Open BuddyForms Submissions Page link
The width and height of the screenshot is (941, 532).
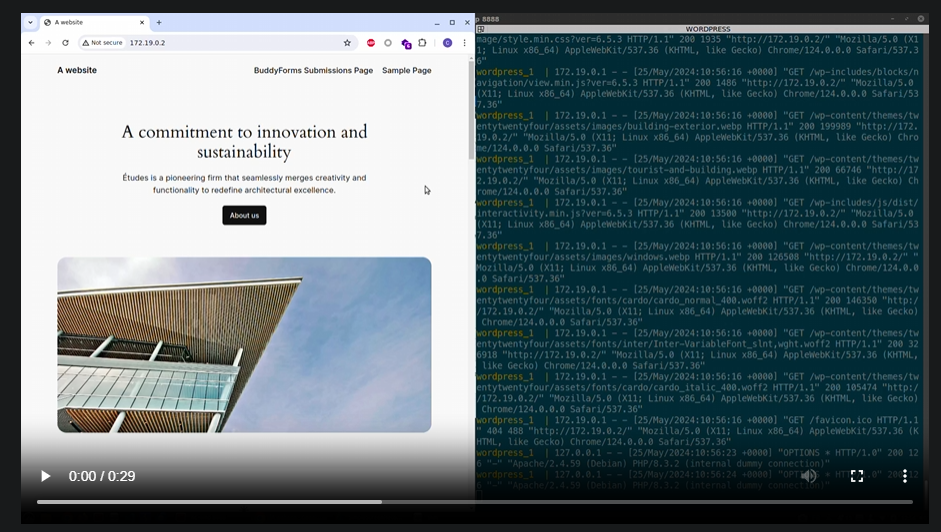pos(313,71)
